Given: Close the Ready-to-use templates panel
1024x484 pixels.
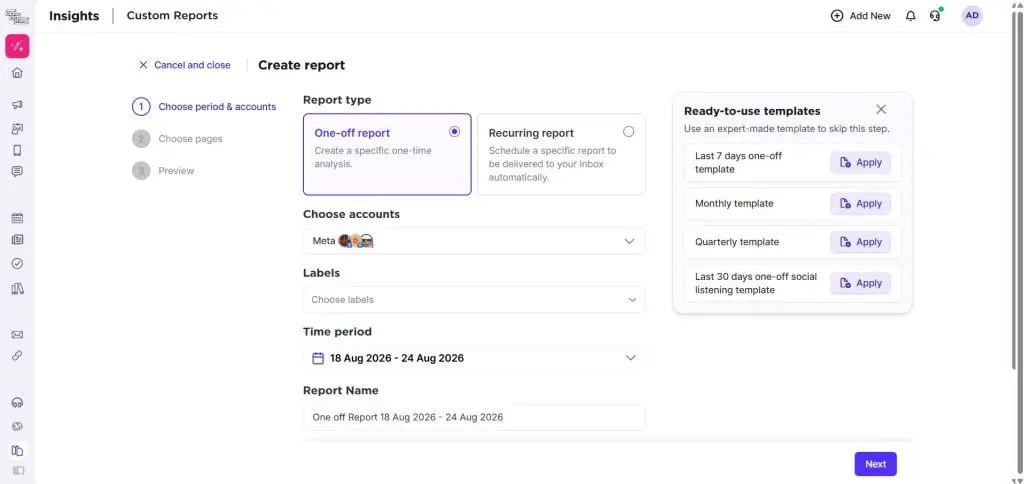Looking at the screenshot, I should pos(881,109).
